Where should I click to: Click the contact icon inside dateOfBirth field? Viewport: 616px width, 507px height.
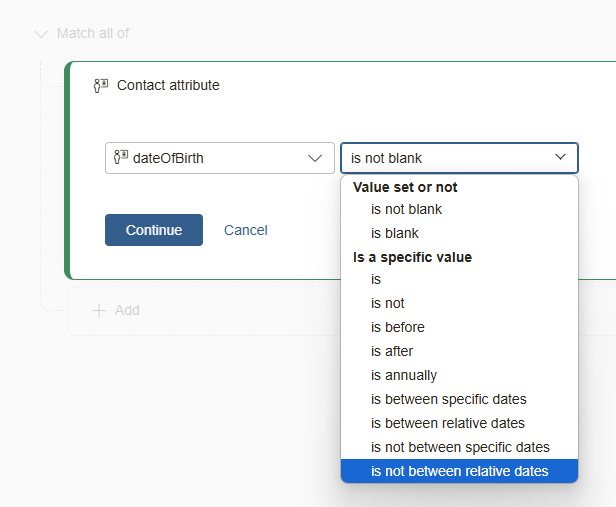click(x=121, y=157)
